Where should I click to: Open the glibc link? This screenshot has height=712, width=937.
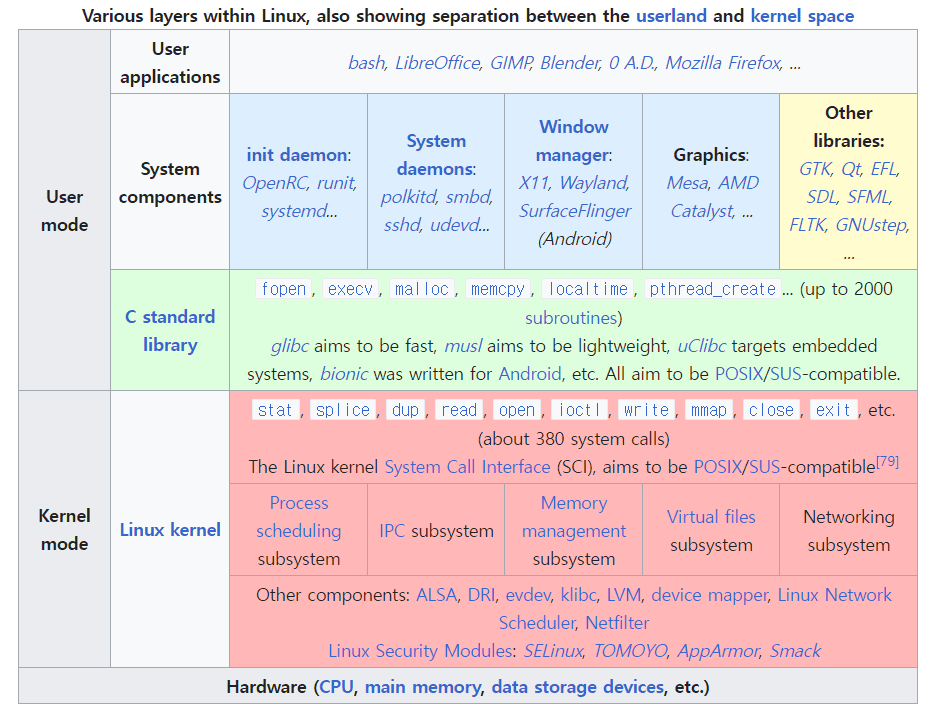click(x=290, y=346)
